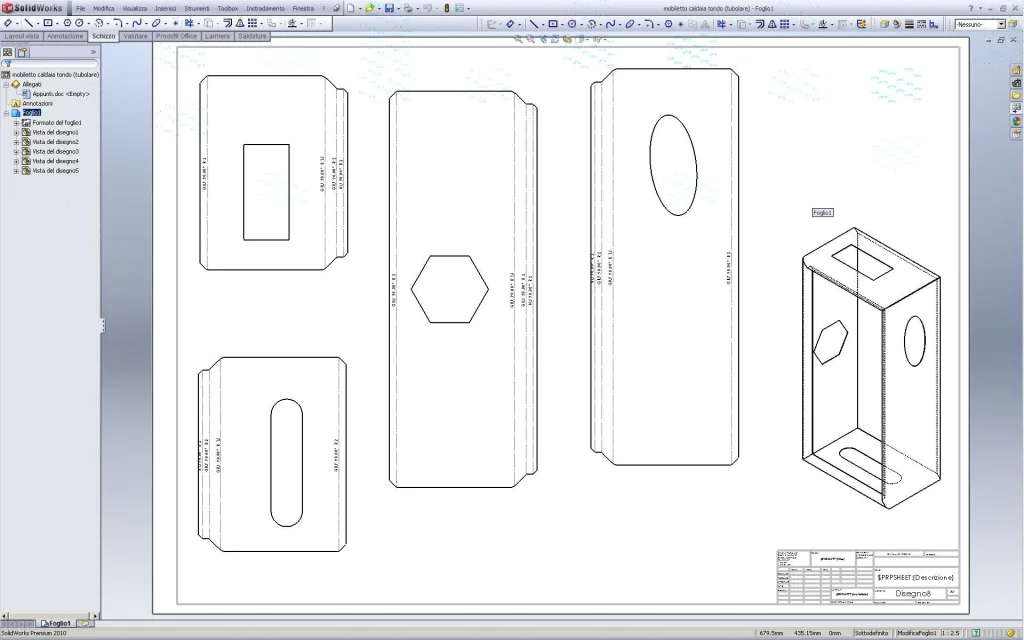Open the Custom Properties task pane icon
This screenshot has height=640, width=1024.
tap(1016, 134)
